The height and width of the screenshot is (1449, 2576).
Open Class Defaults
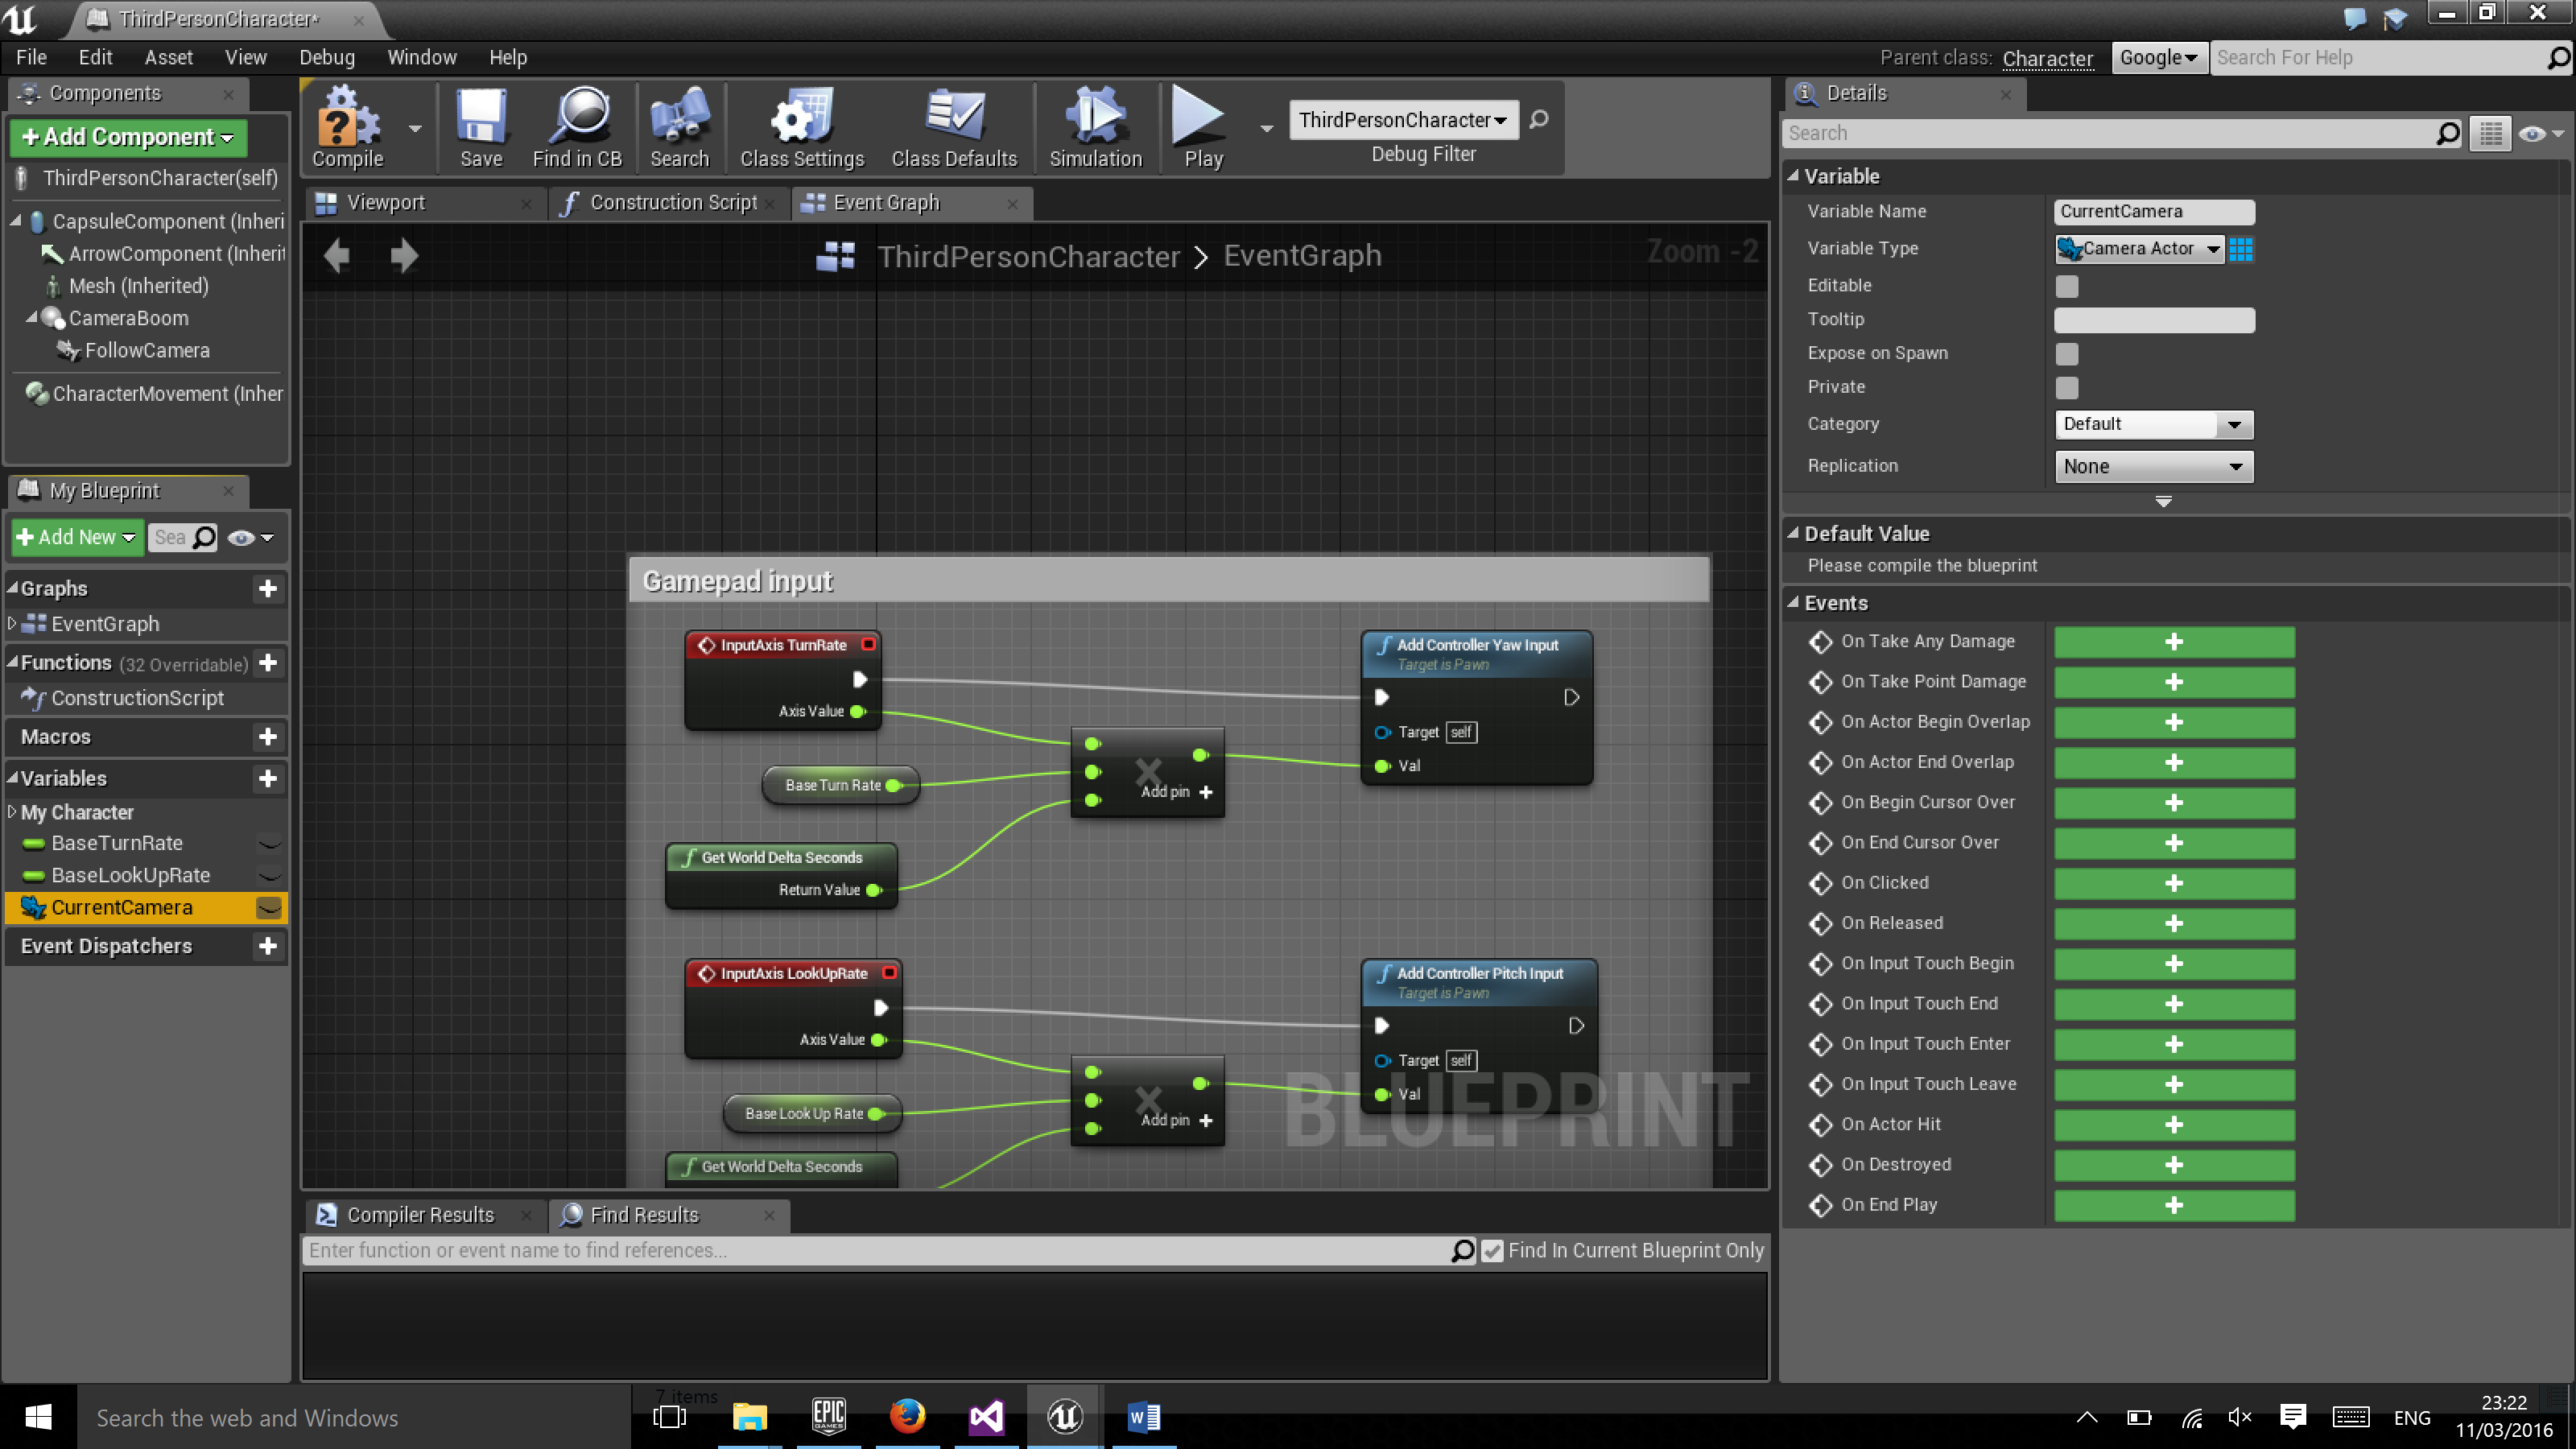coord(954,128)
